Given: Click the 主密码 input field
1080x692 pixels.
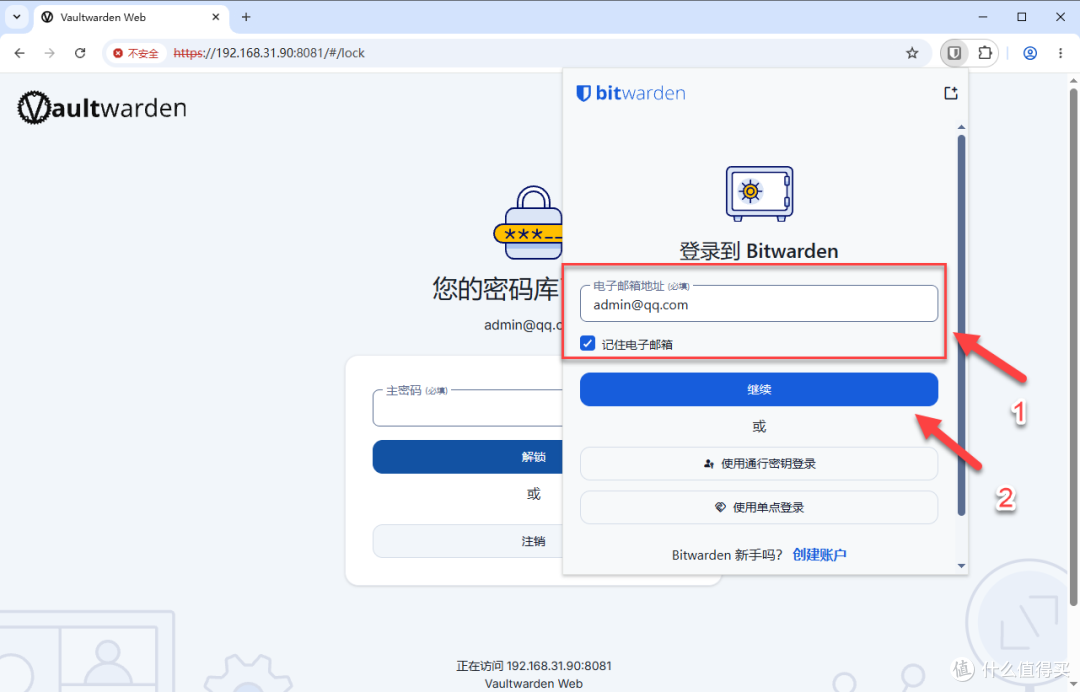Looking at the screenshot, I should tap(468, 408).
